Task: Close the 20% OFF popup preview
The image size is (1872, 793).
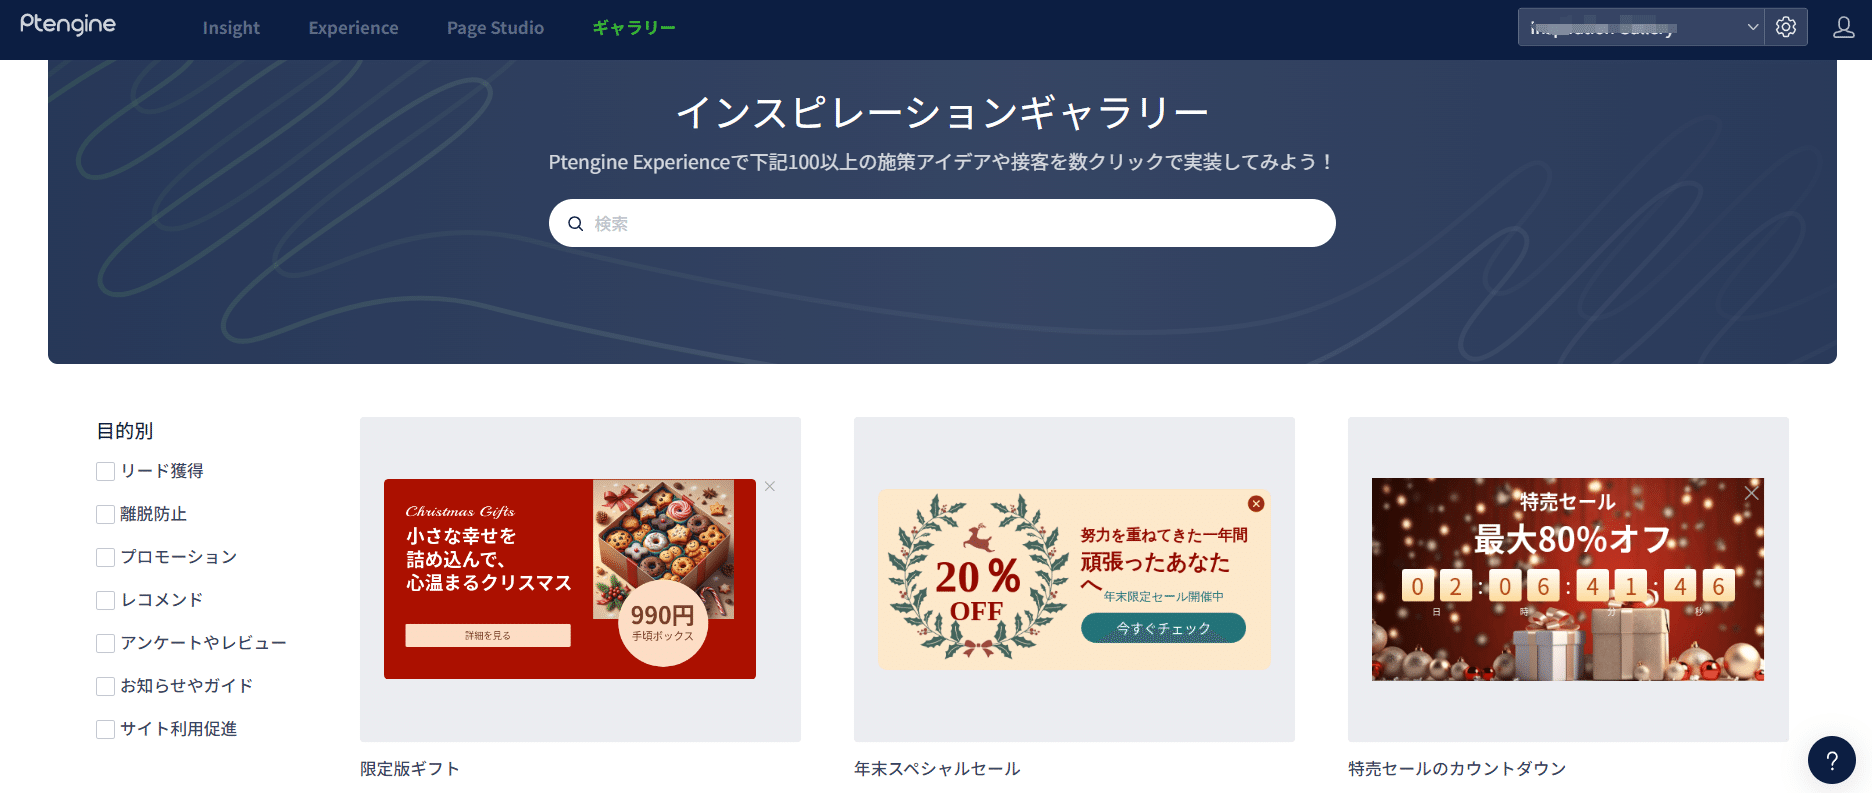Action: 1256,504
